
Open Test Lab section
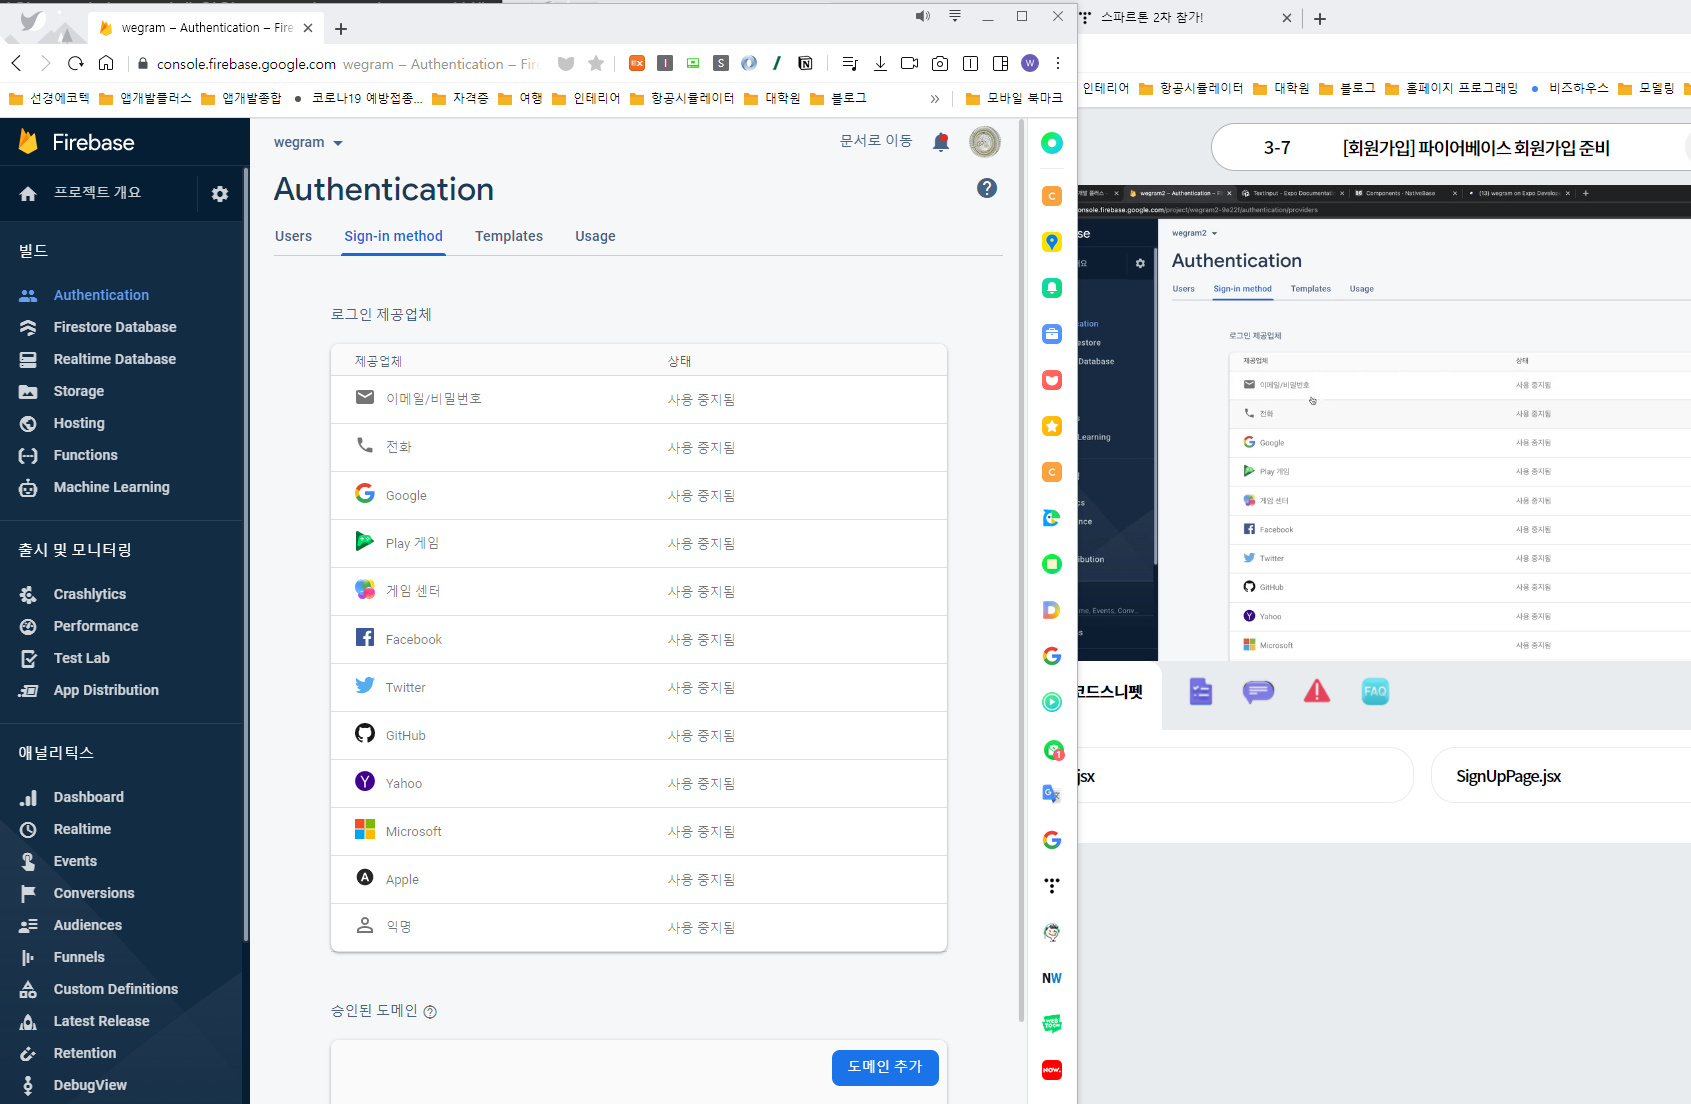(82, 658)
